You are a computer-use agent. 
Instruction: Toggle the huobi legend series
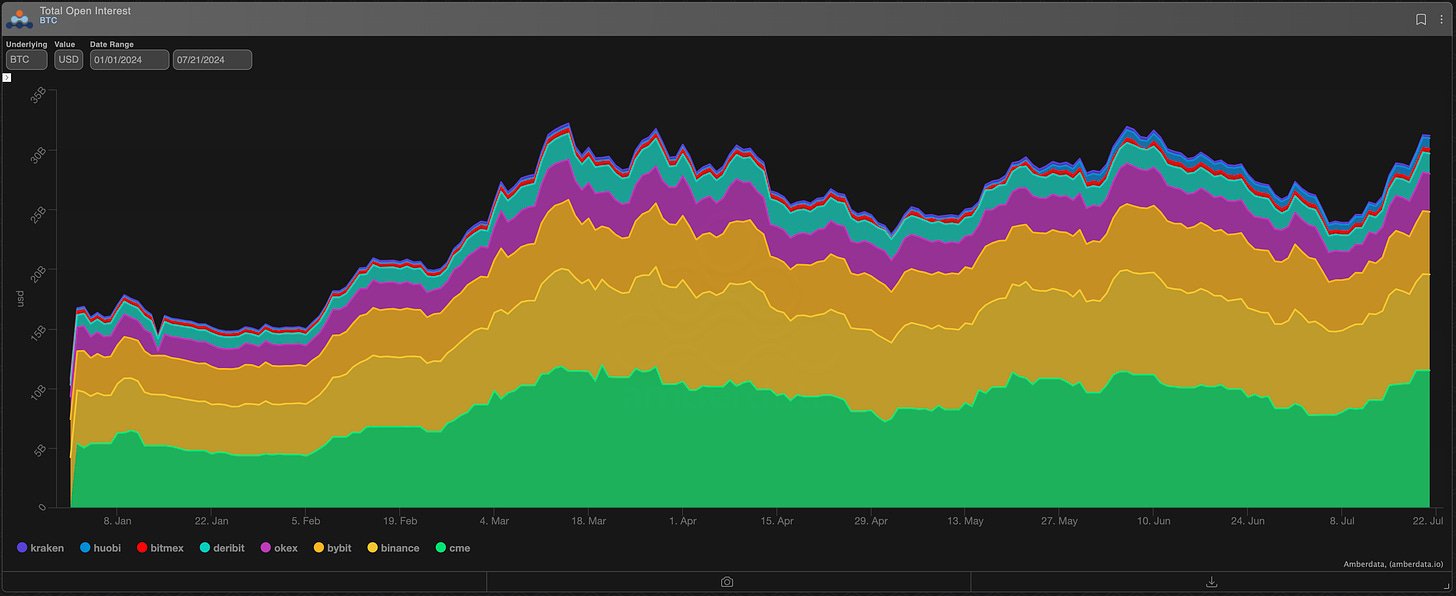point(100,548)
